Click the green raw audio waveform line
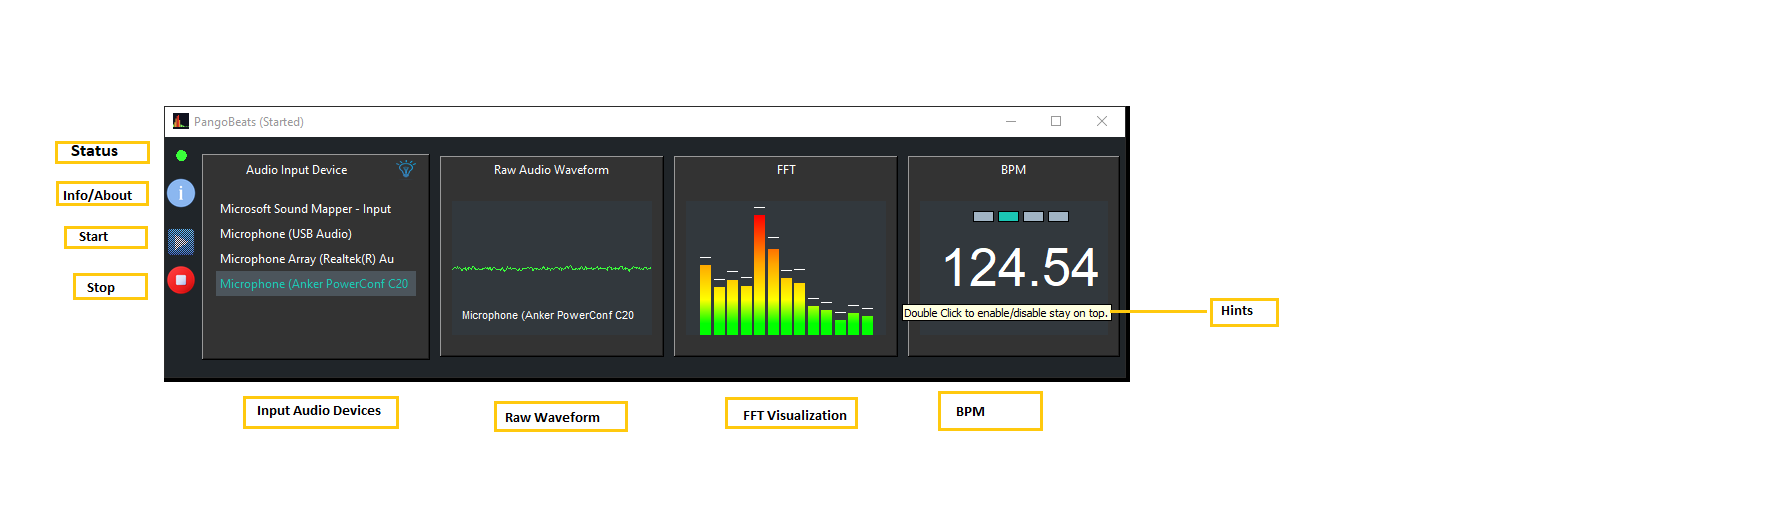Image resolution: width=1772 pixels, height=505 pixels. (551, 268)
